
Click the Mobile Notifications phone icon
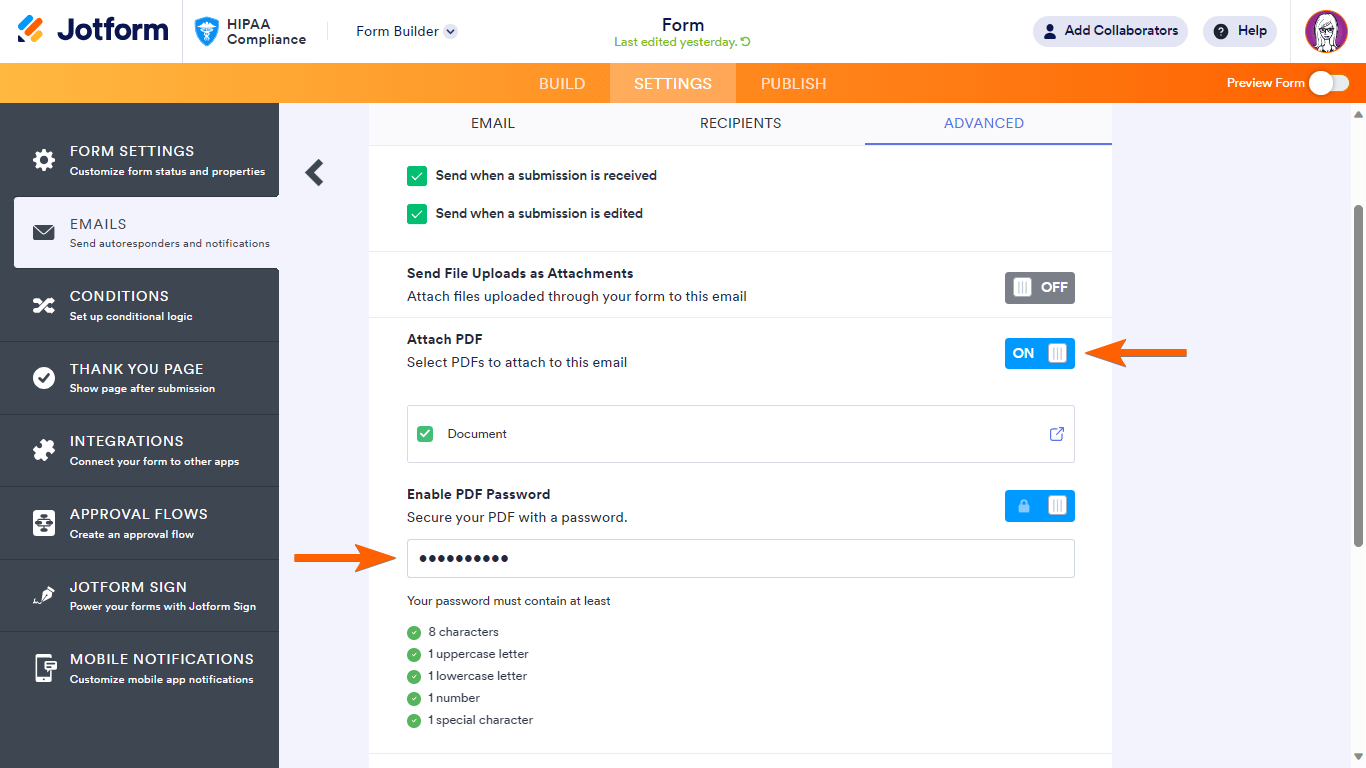44,668
